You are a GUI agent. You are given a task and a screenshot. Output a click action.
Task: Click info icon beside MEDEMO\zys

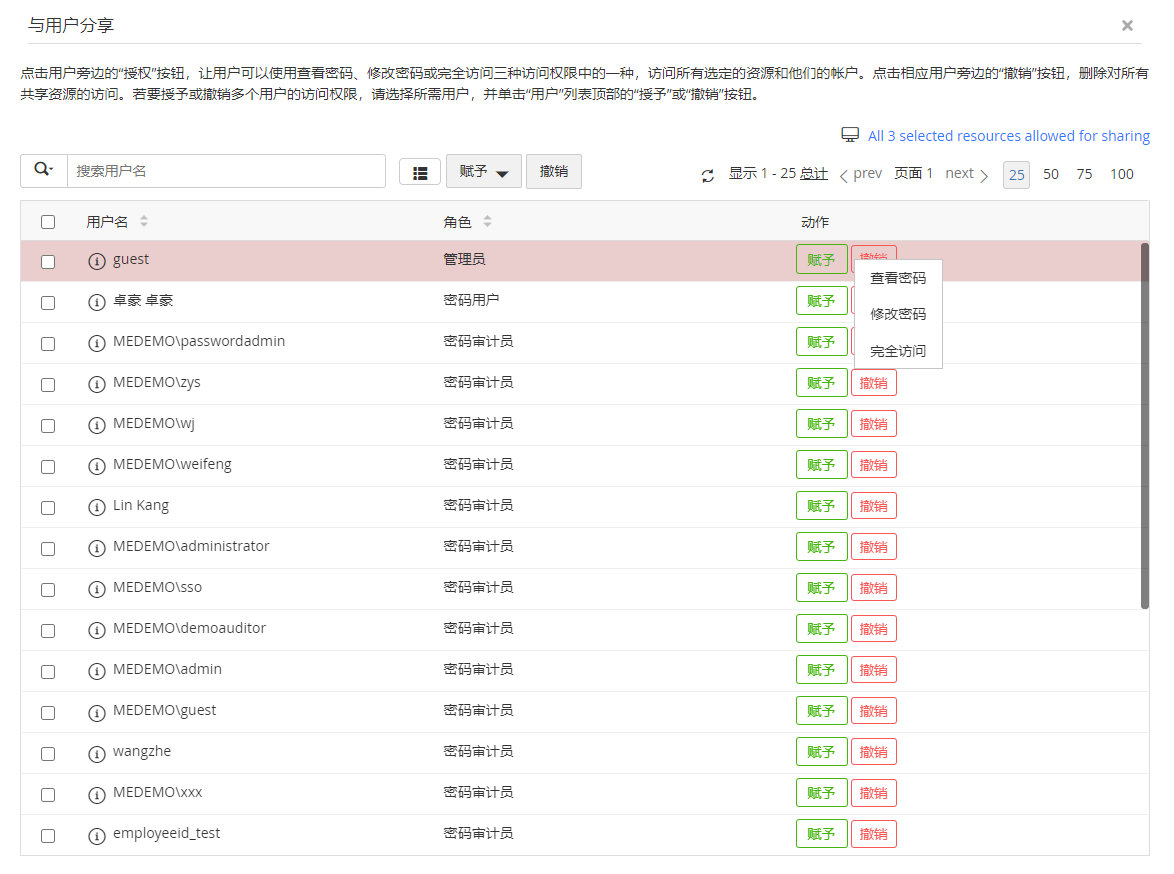click(x=97, y=384)
